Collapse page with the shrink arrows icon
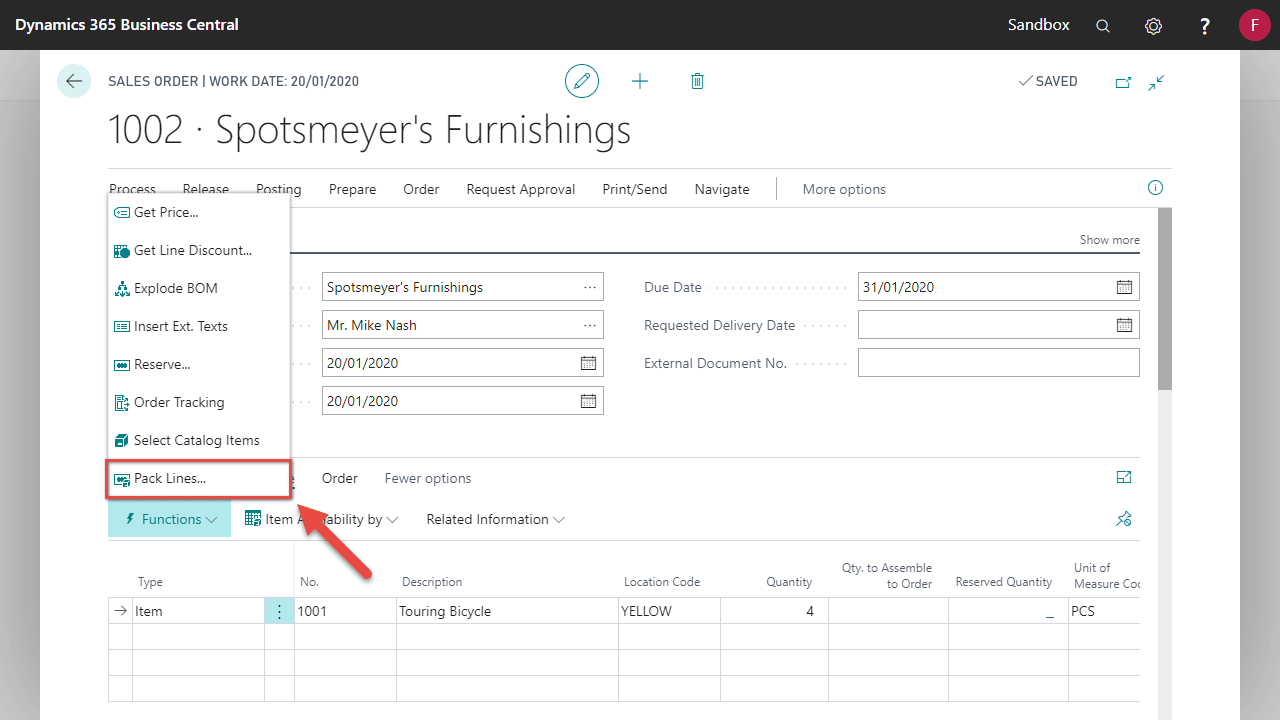The height and width of the screenshot is (720, 1280). click(1157, 82)
